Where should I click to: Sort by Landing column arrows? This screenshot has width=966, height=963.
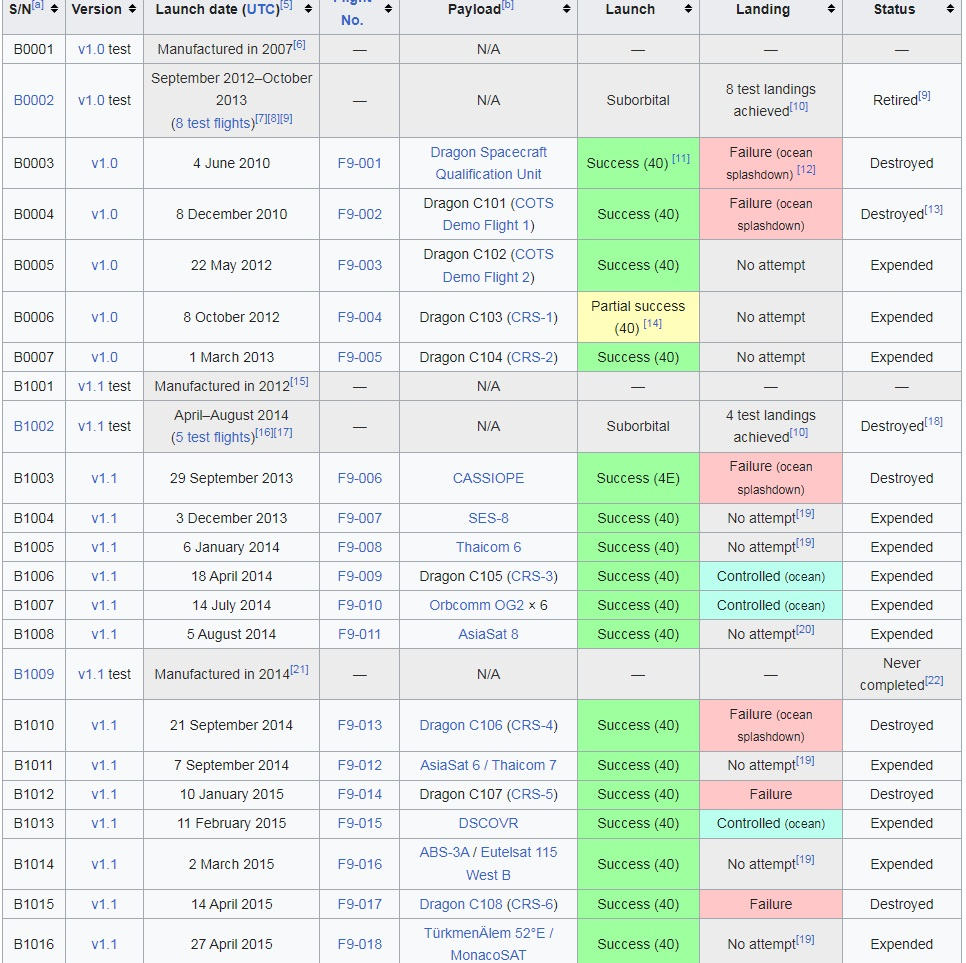pos(831,9)
